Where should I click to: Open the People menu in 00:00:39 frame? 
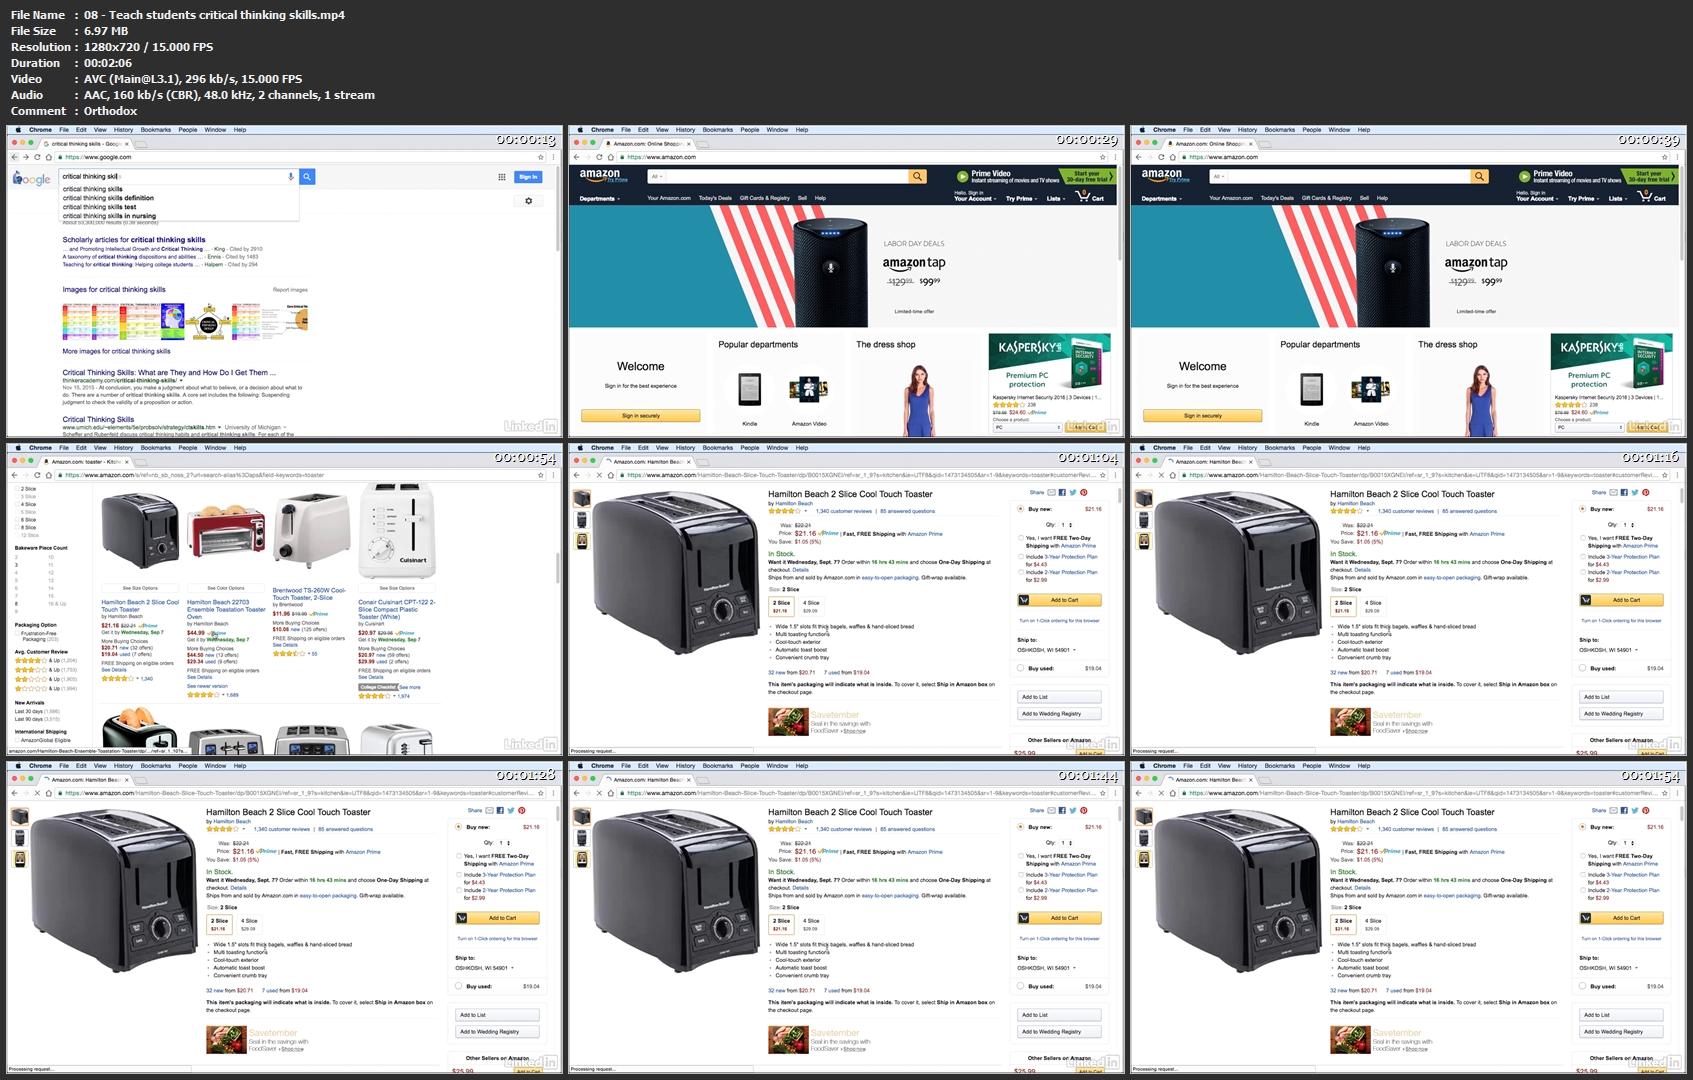pyautogui.click(x=1312, y=129)
